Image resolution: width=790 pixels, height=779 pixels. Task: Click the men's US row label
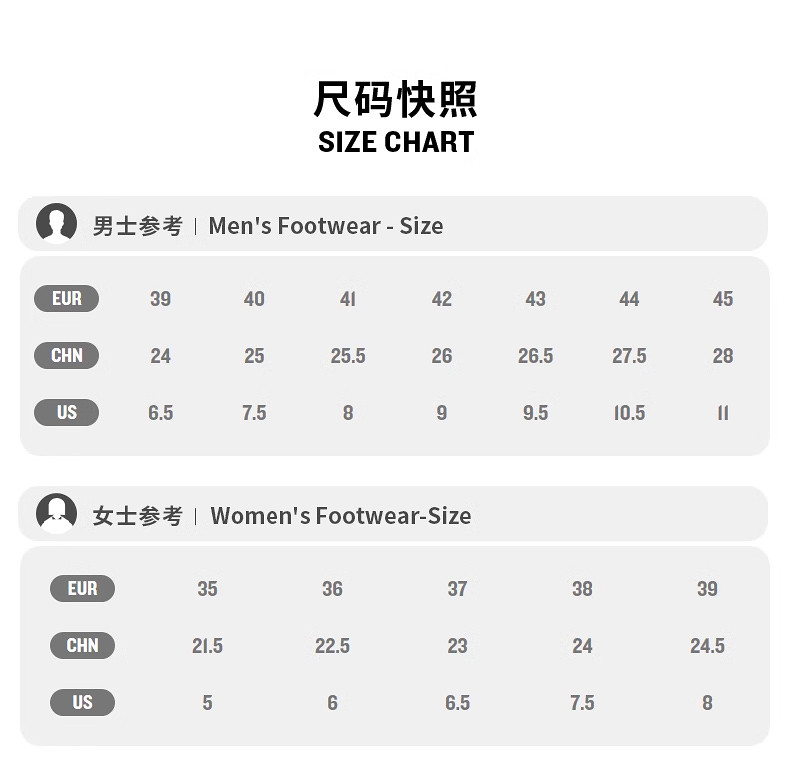(x=67, y=412)
